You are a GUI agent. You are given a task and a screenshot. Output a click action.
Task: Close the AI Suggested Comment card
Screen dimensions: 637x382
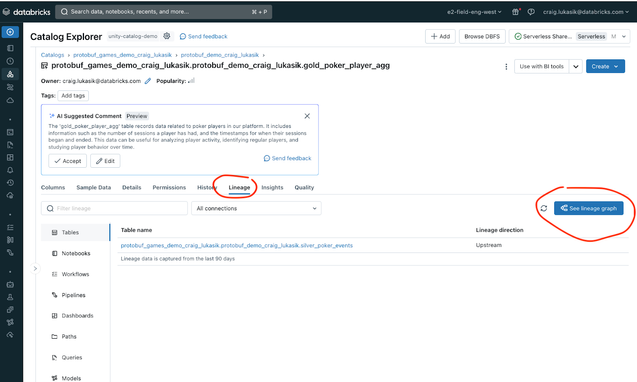tap(307, 116)
